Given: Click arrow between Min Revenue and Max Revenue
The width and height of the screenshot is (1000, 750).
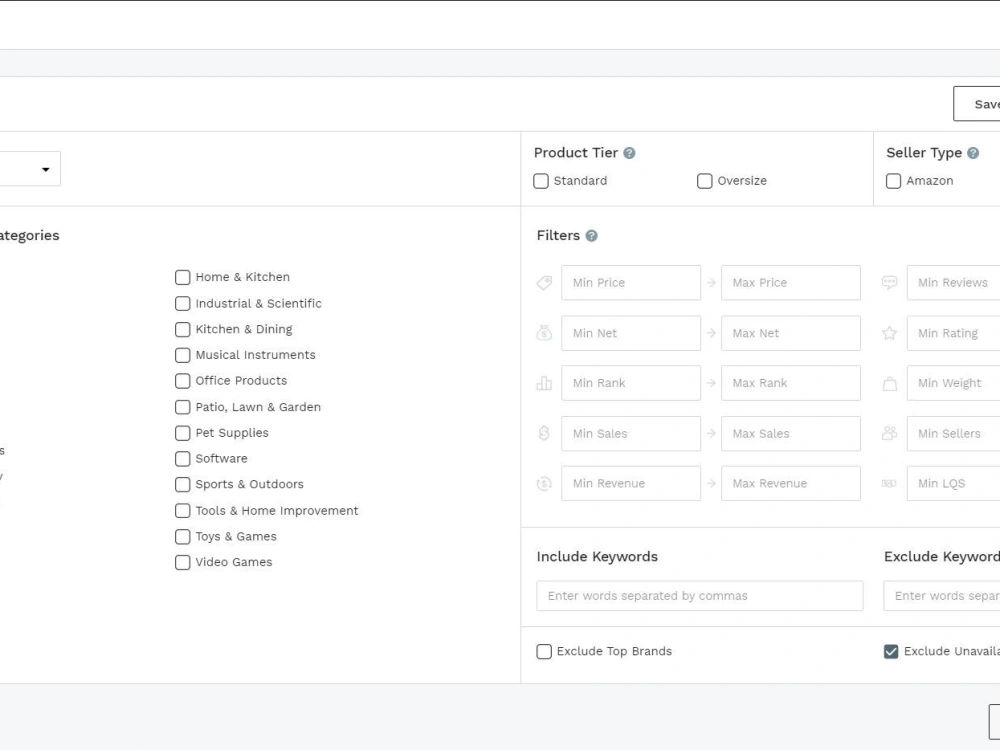Looking at the screenshot, I should (x=711, y=483).
